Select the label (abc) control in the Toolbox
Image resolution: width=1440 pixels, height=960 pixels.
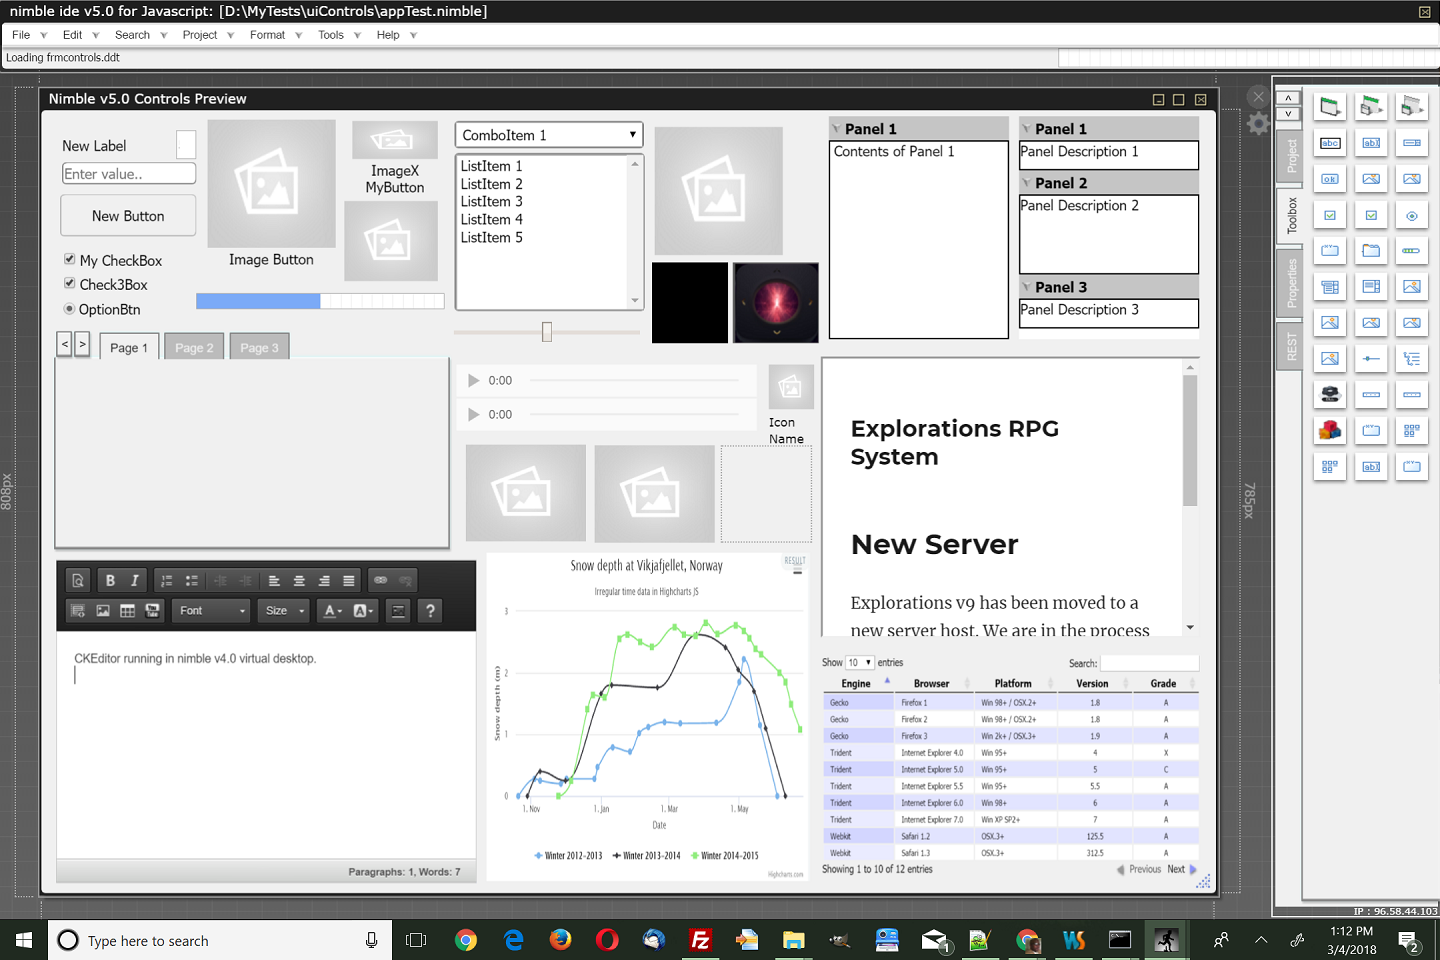(x=1330, y=143)
